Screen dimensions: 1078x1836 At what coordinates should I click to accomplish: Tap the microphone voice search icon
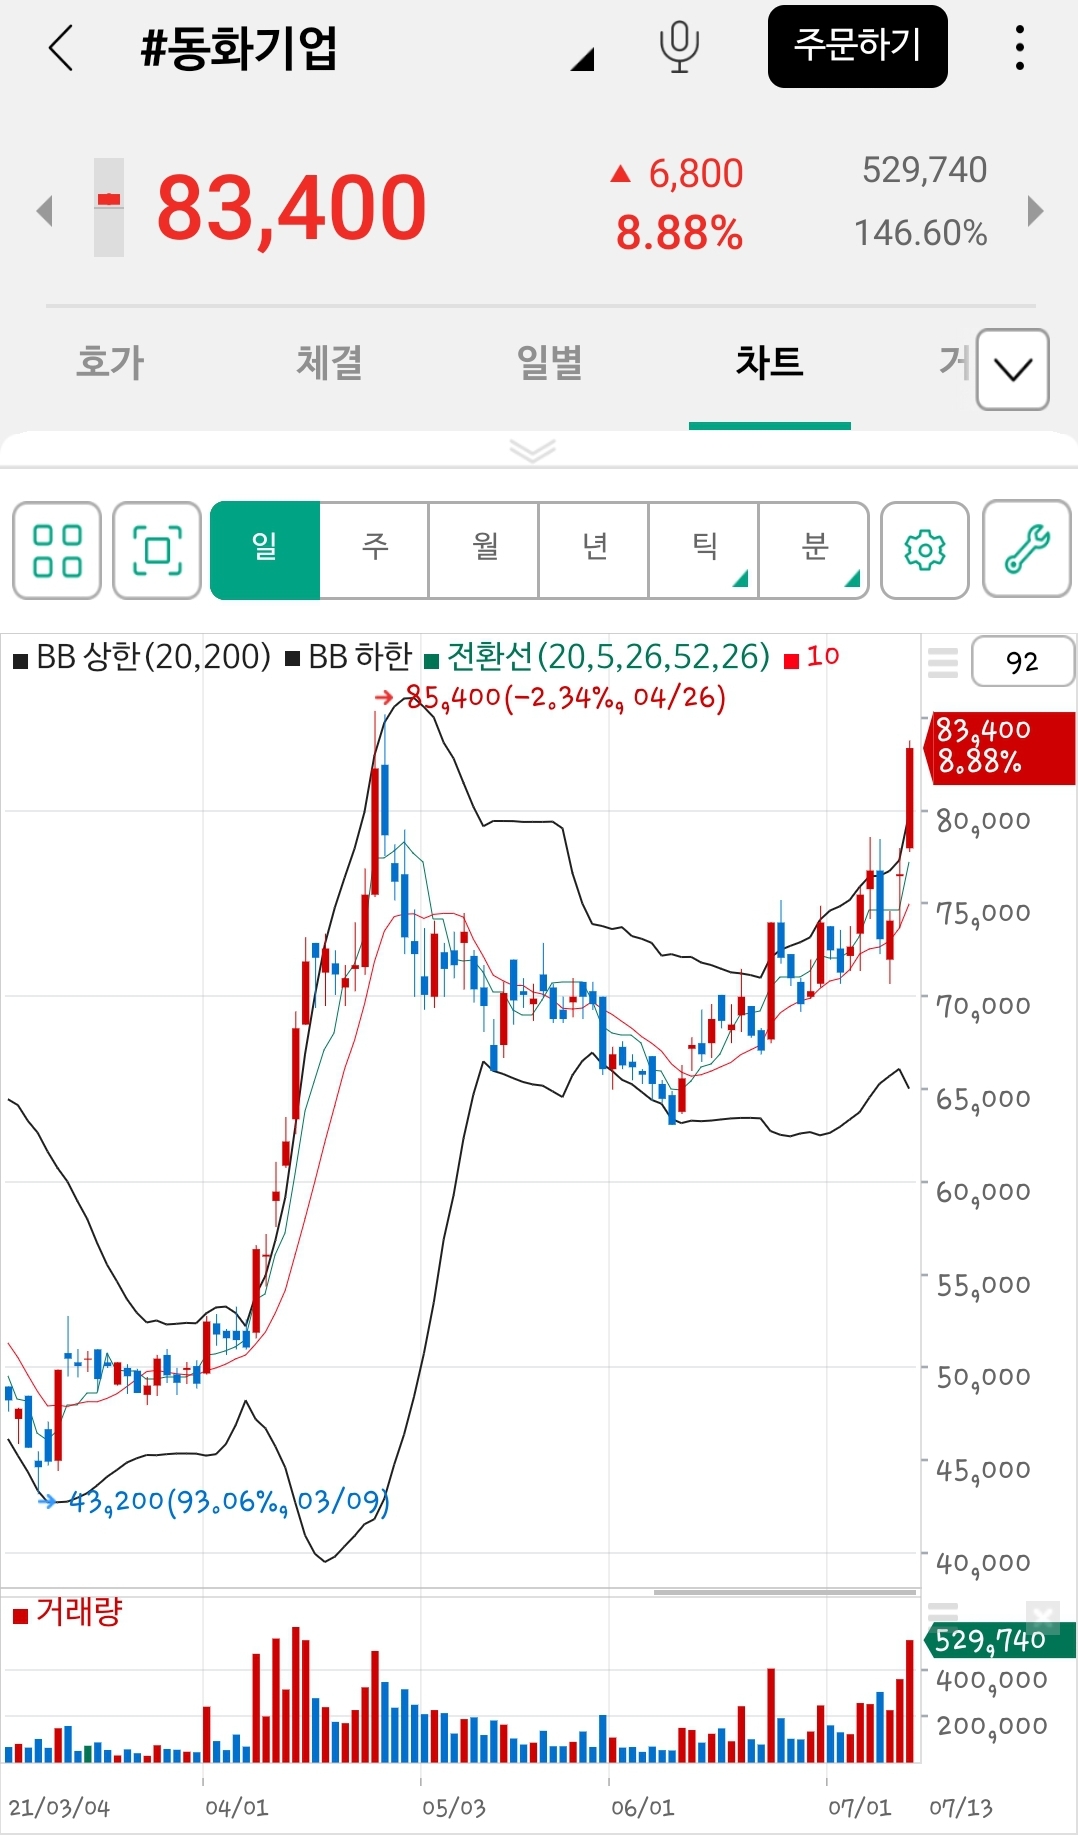coord(679,47)
